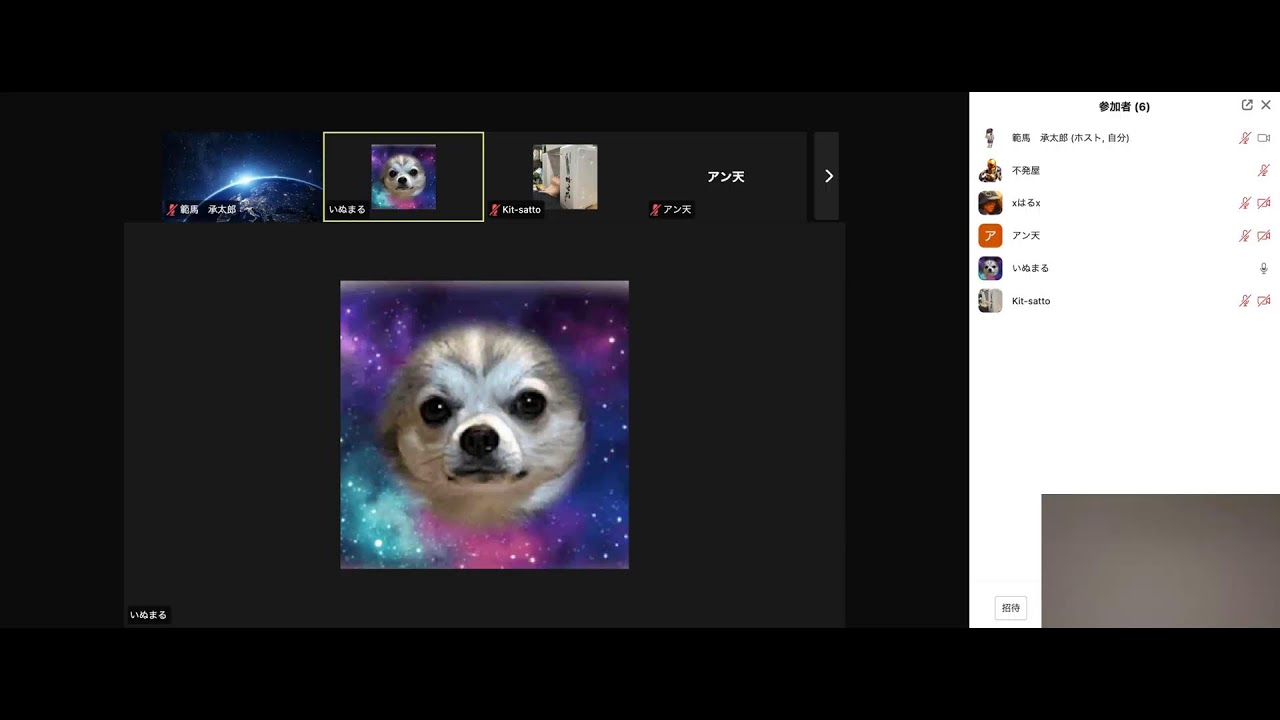Close the participants panel
The width and height of the screenshot is (1280, 720).
(1266, 105)
